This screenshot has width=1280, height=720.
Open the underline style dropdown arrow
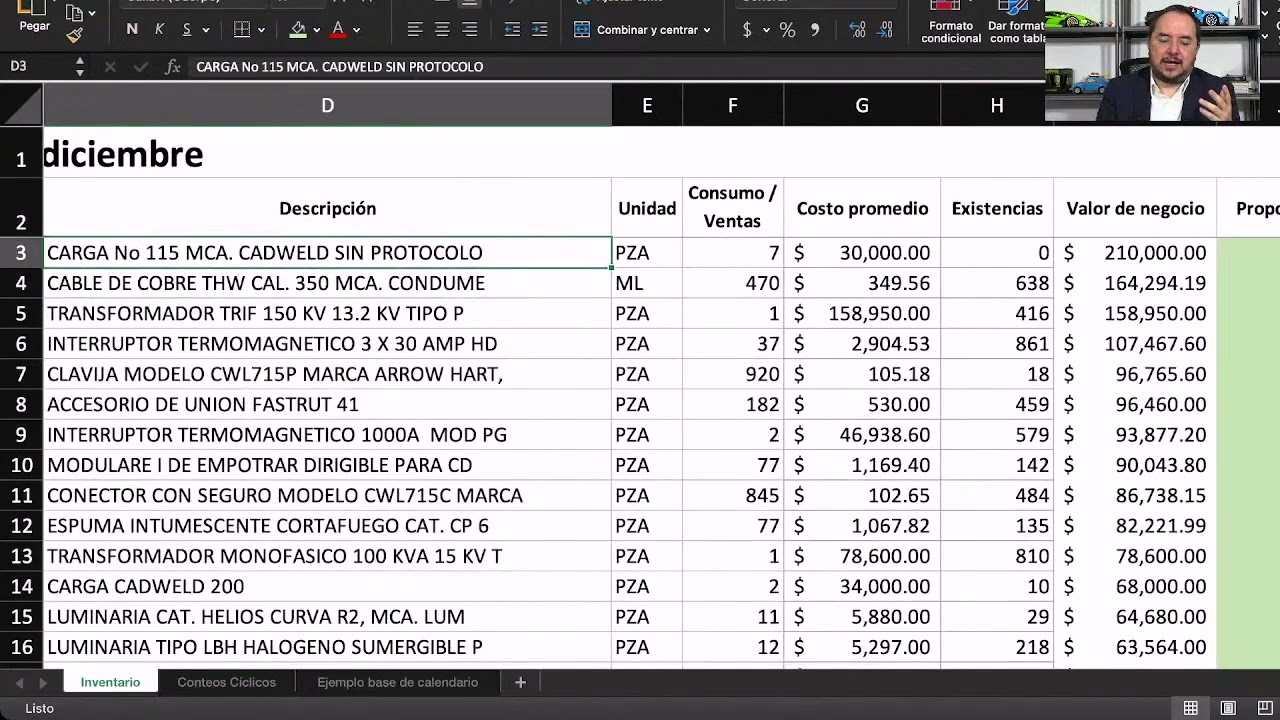(205, 30)
